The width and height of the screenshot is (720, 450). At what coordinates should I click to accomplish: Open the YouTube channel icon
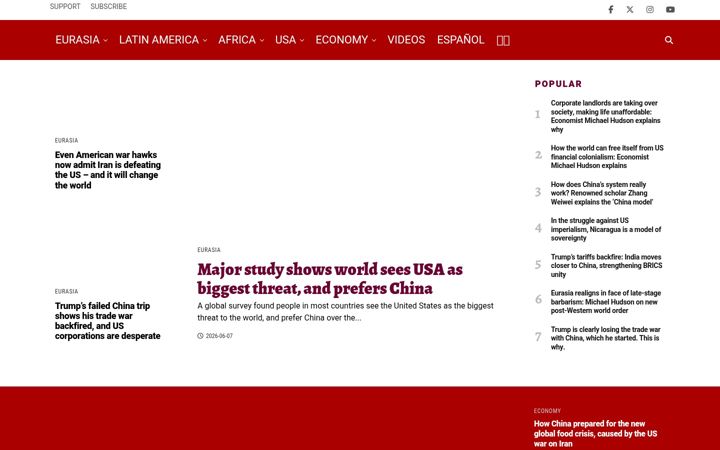pos(670,10)
